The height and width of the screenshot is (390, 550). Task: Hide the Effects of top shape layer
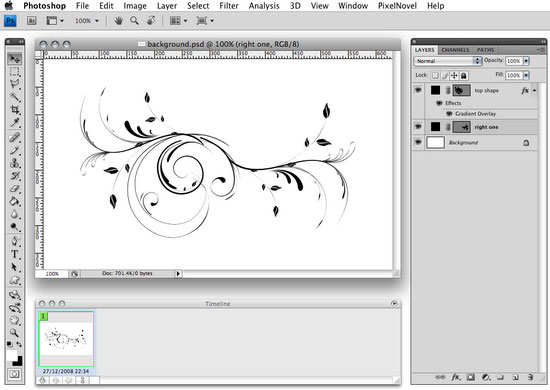(x=439, y=103)
